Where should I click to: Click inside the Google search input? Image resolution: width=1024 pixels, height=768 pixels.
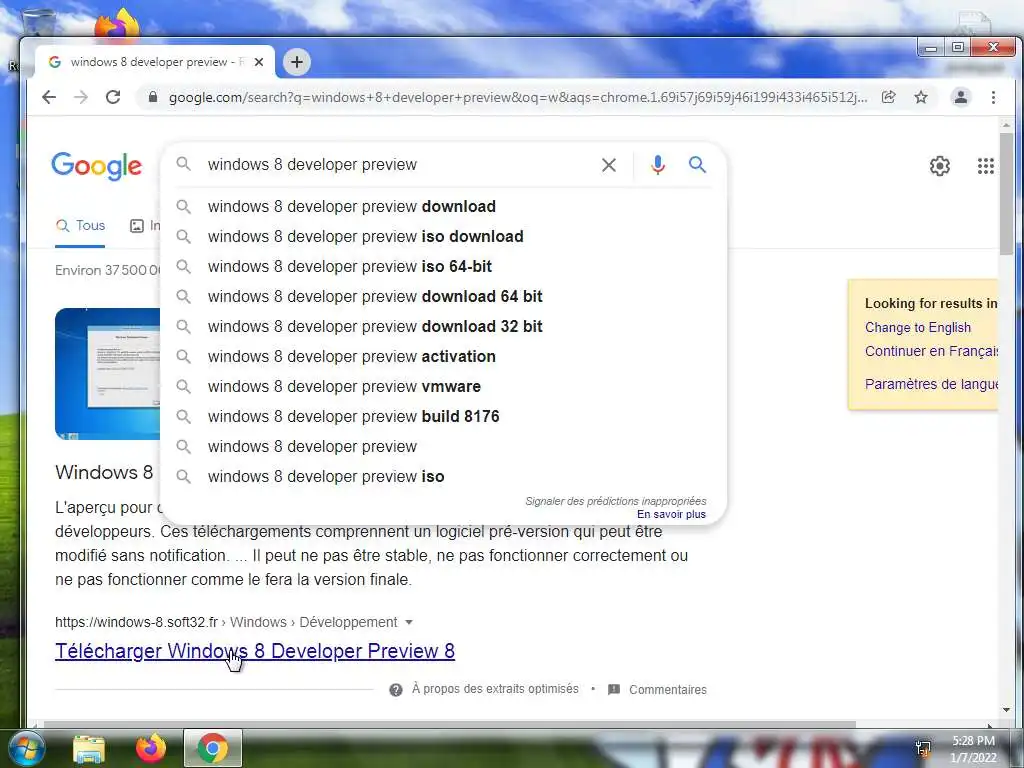[x=398, y=165]
